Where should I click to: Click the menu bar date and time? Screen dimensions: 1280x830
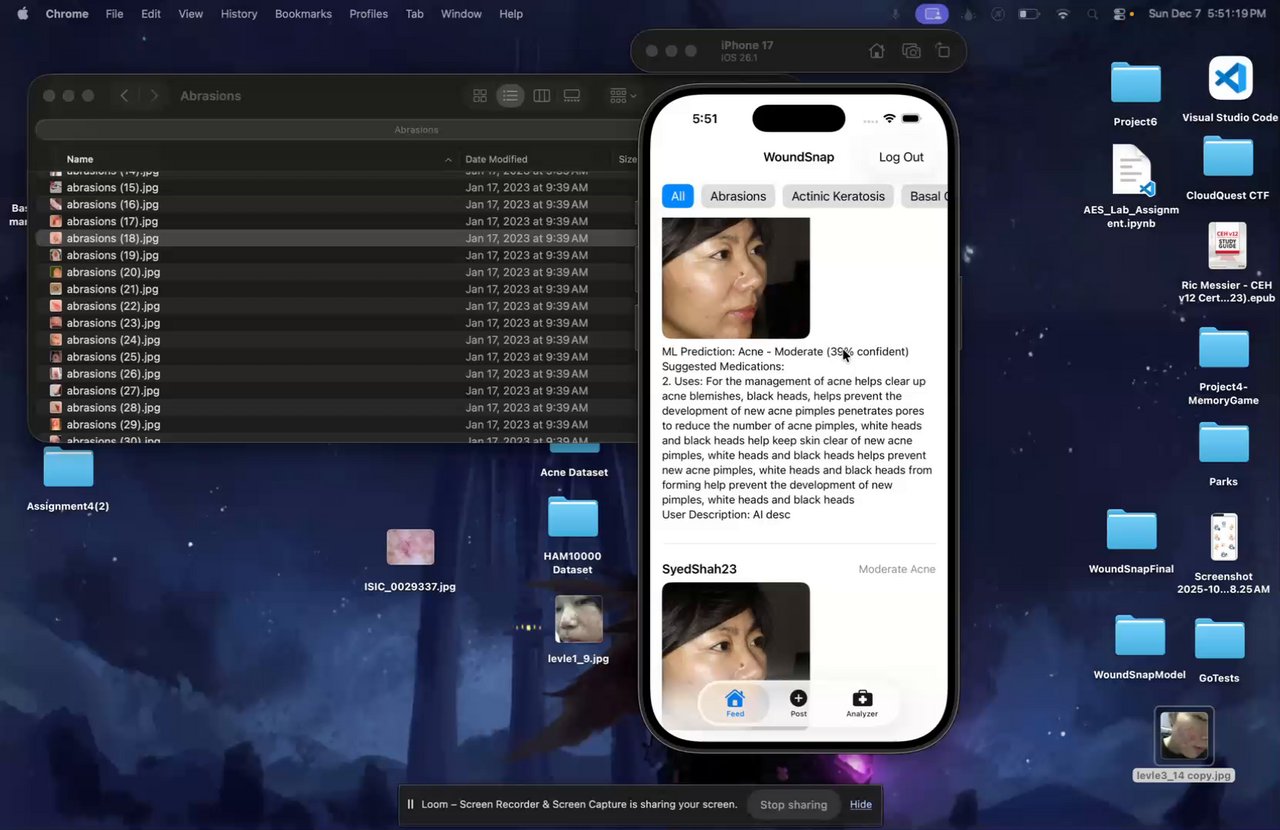point(1208,14)
